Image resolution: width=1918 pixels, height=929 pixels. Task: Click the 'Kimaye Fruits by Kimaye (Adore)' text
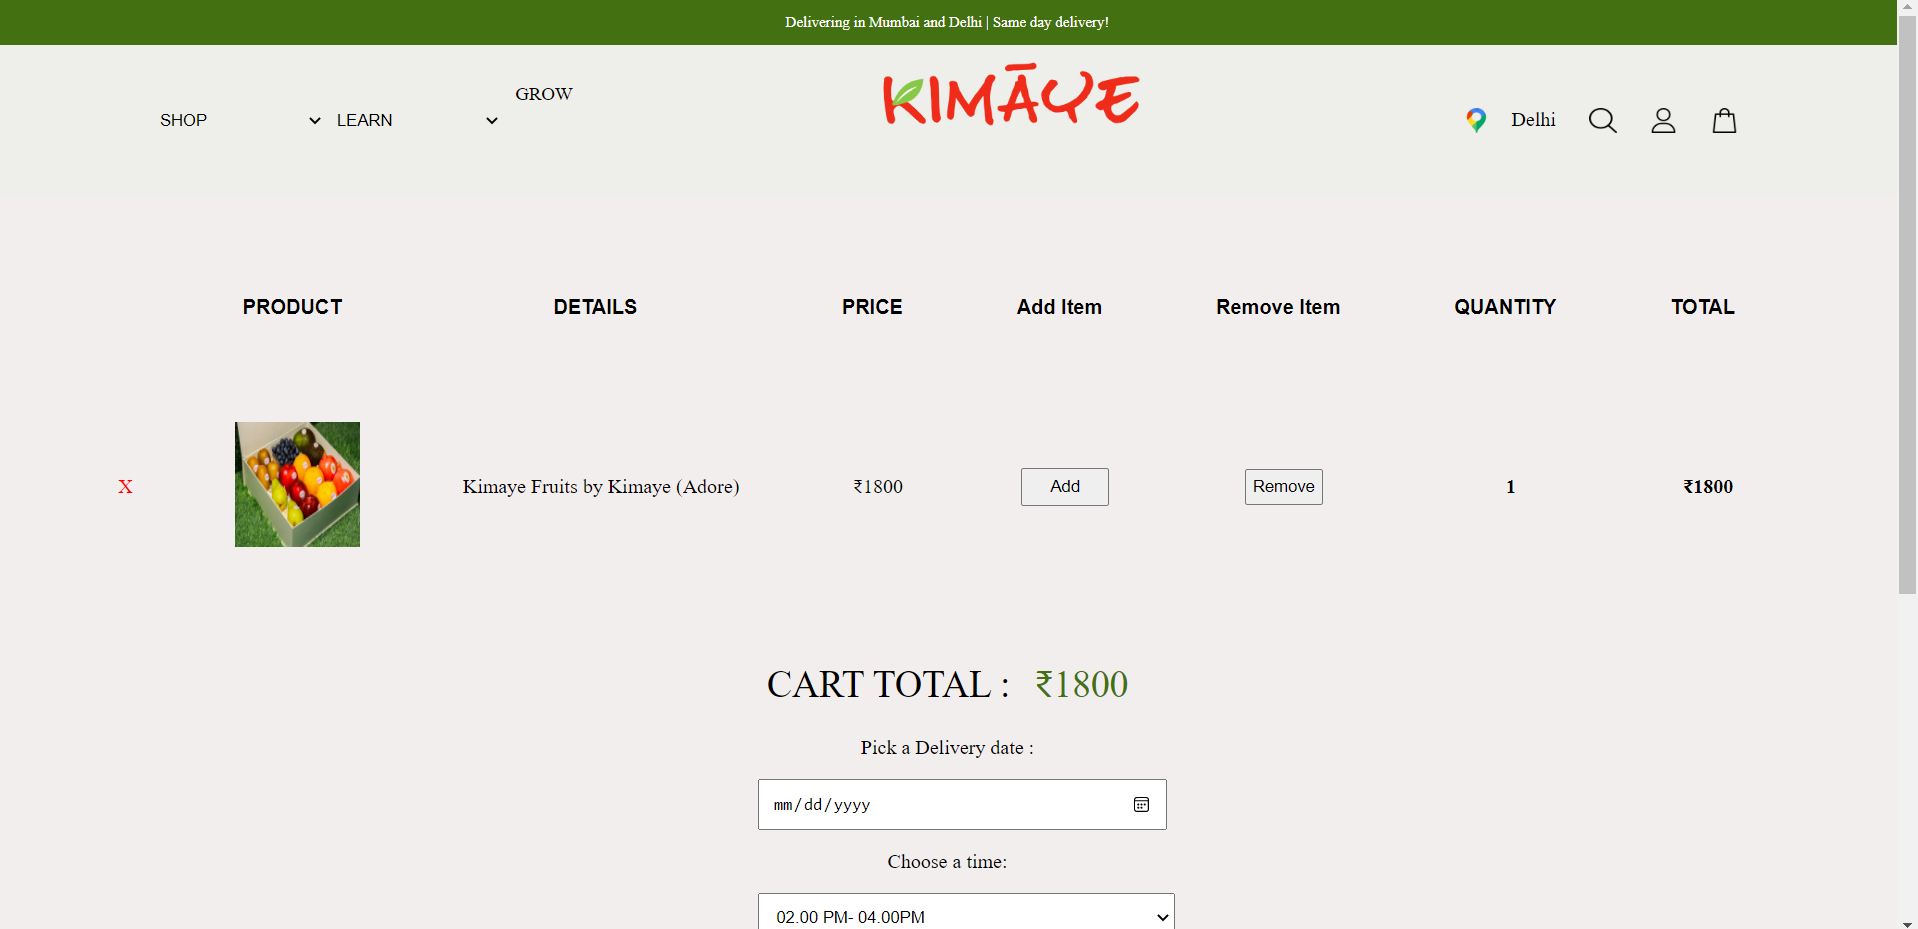[x=601, y=487]
